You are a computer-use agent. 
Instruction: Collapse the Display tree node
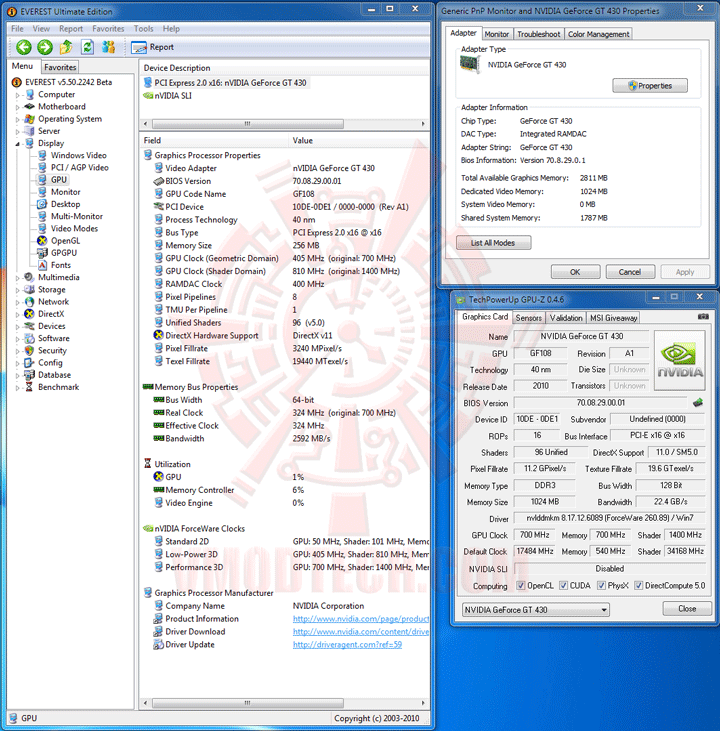[17, 144]
